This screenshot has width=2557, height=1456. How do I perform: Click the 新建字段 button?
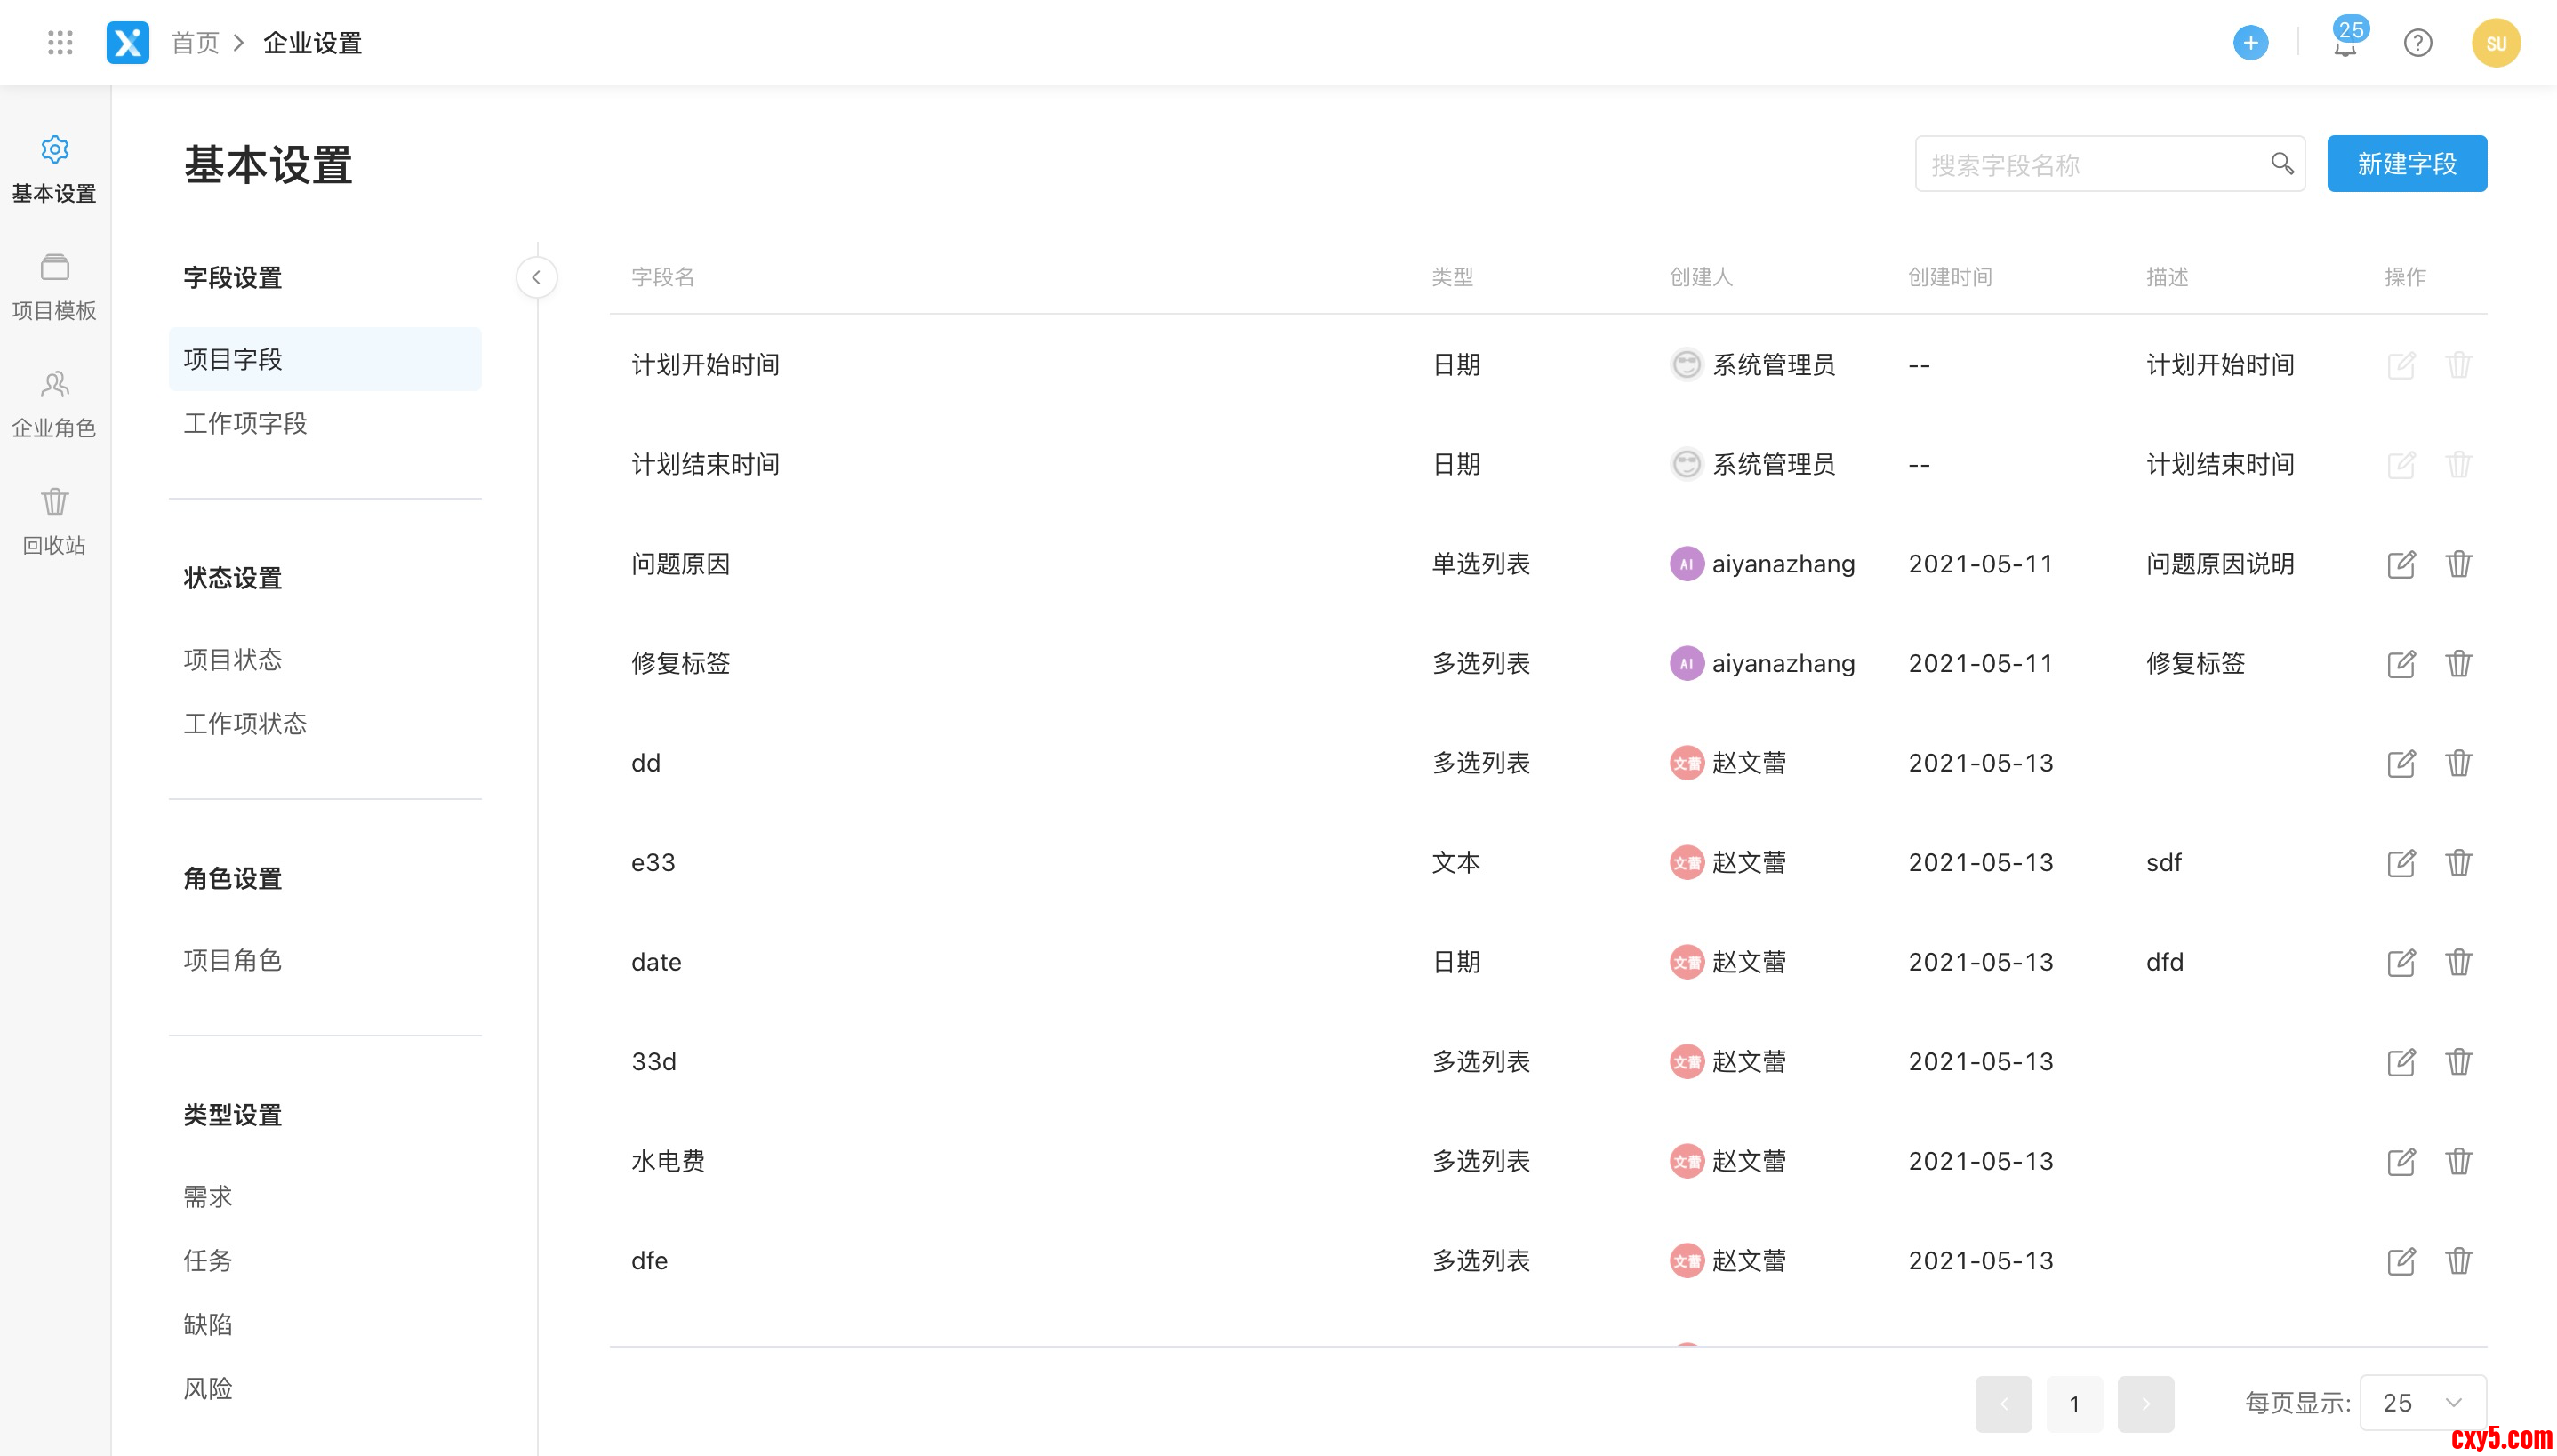click(x=2406, y=164)
